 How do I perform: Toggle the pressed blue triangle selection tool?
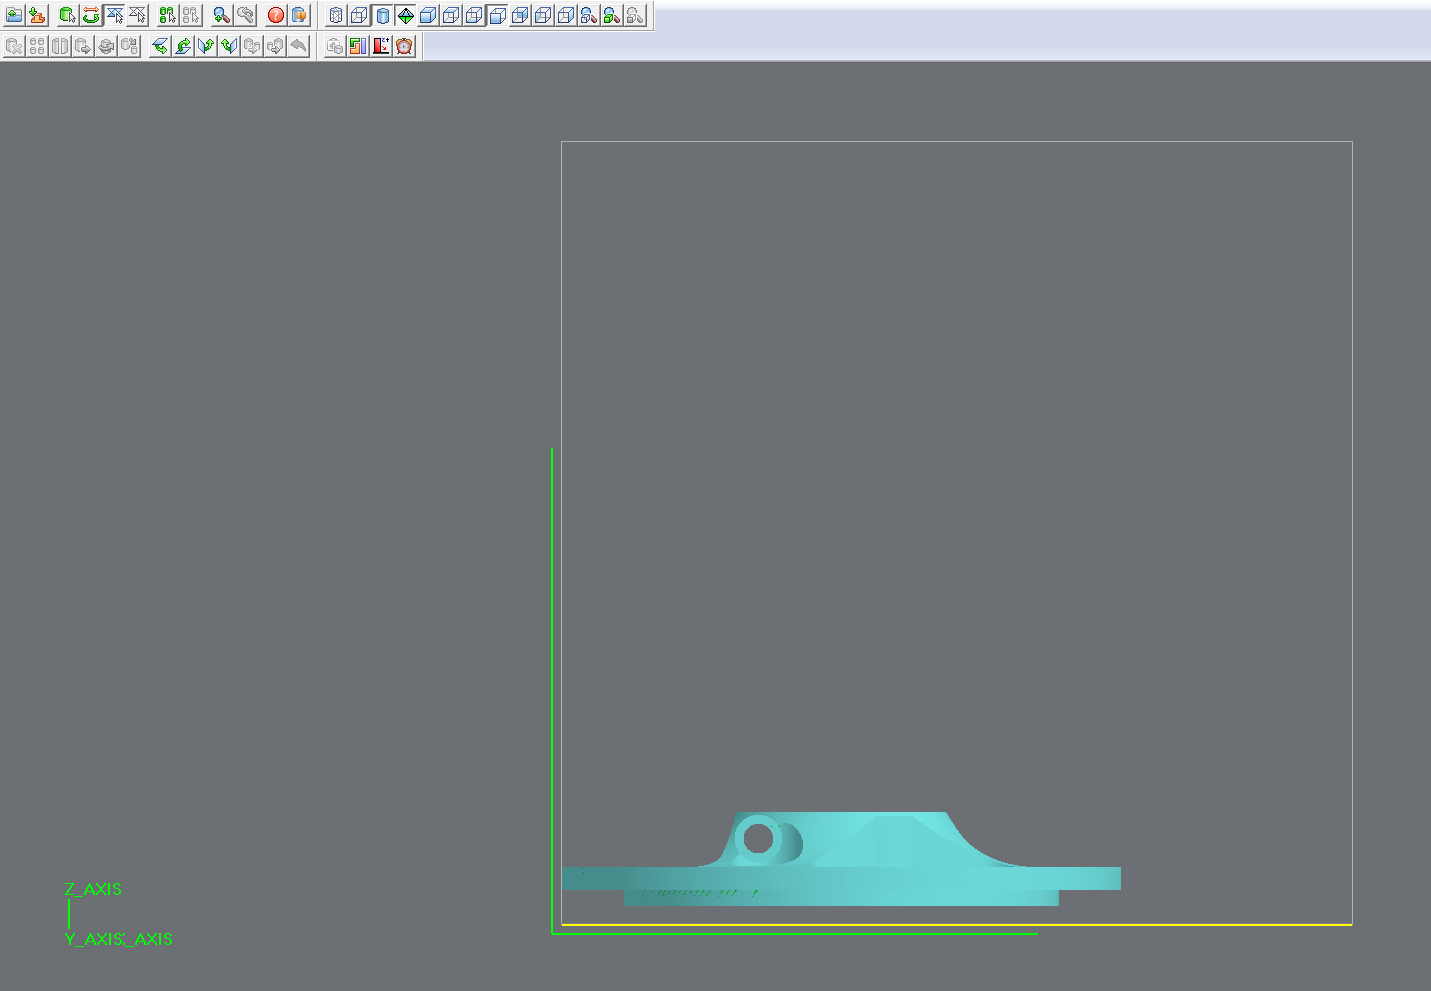[x=115, y=15]
